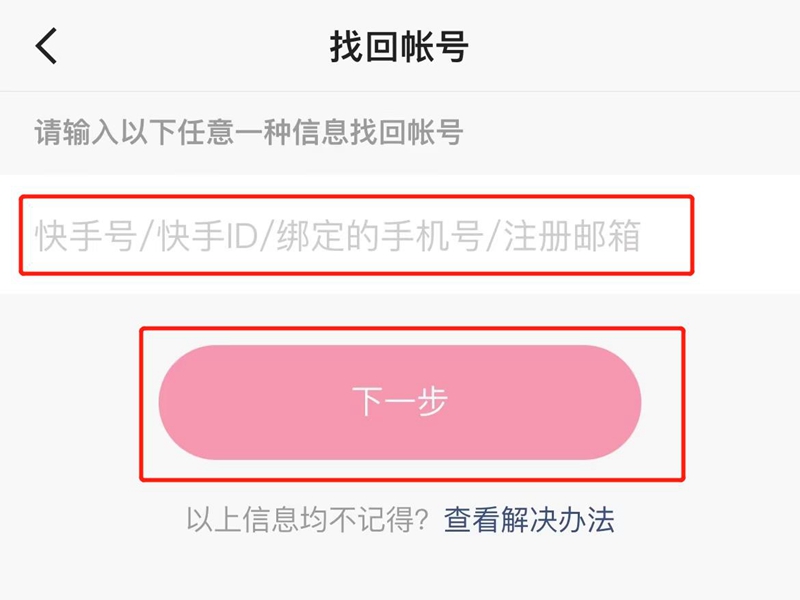Open the 查看解决办法 link
This screenshot has width=800, height=600.
[529, 520]
